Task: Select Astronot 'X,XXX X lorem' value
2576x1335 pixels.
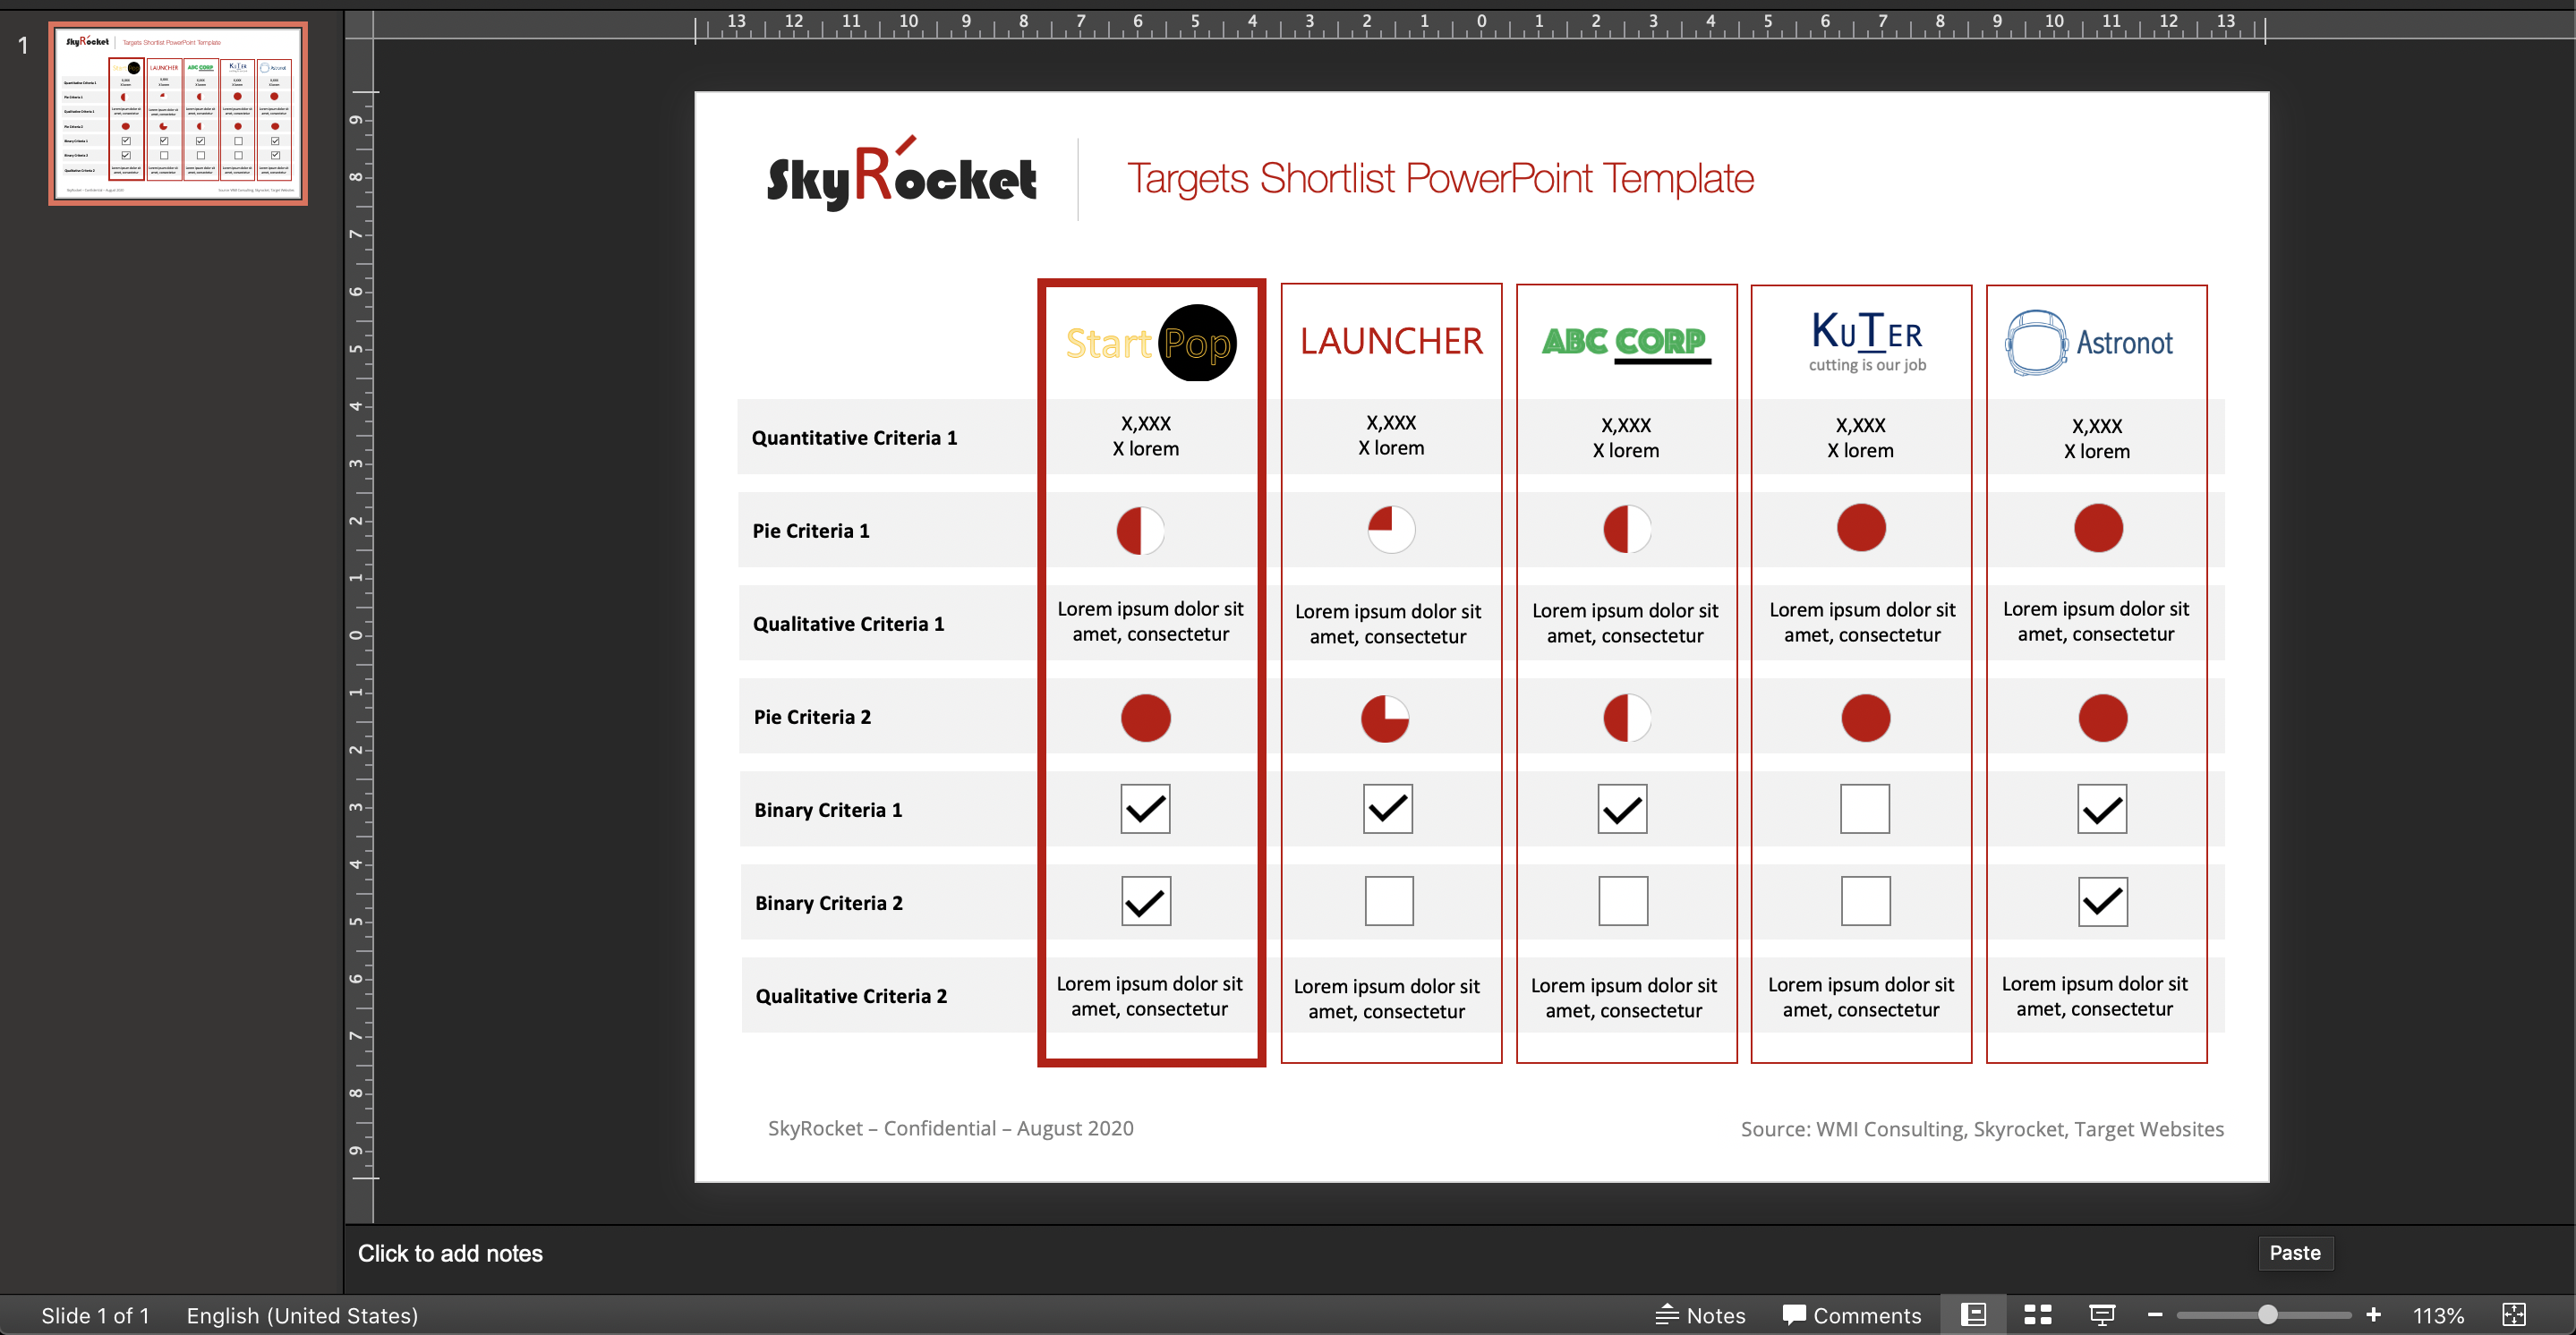Action: pyautogui.click(x=2097, y=438)
